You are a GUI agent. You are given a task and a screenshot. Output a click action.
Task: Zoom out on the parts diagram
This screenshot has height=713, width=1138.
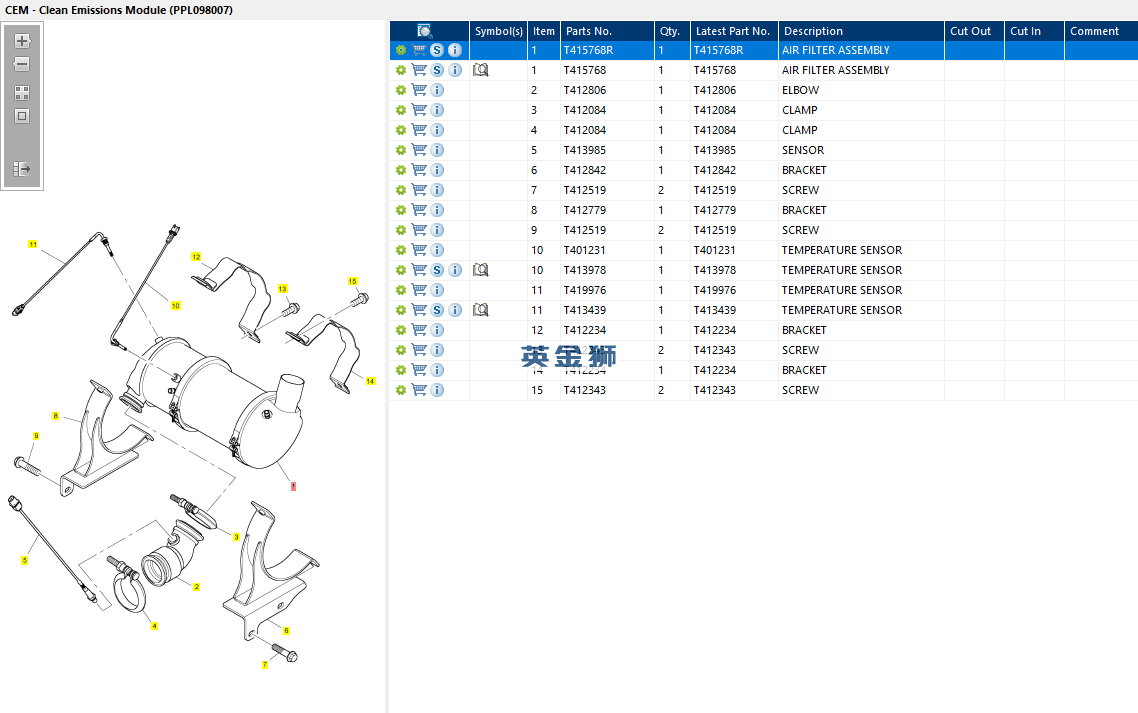pyautogui.click(x=22, y=64)
